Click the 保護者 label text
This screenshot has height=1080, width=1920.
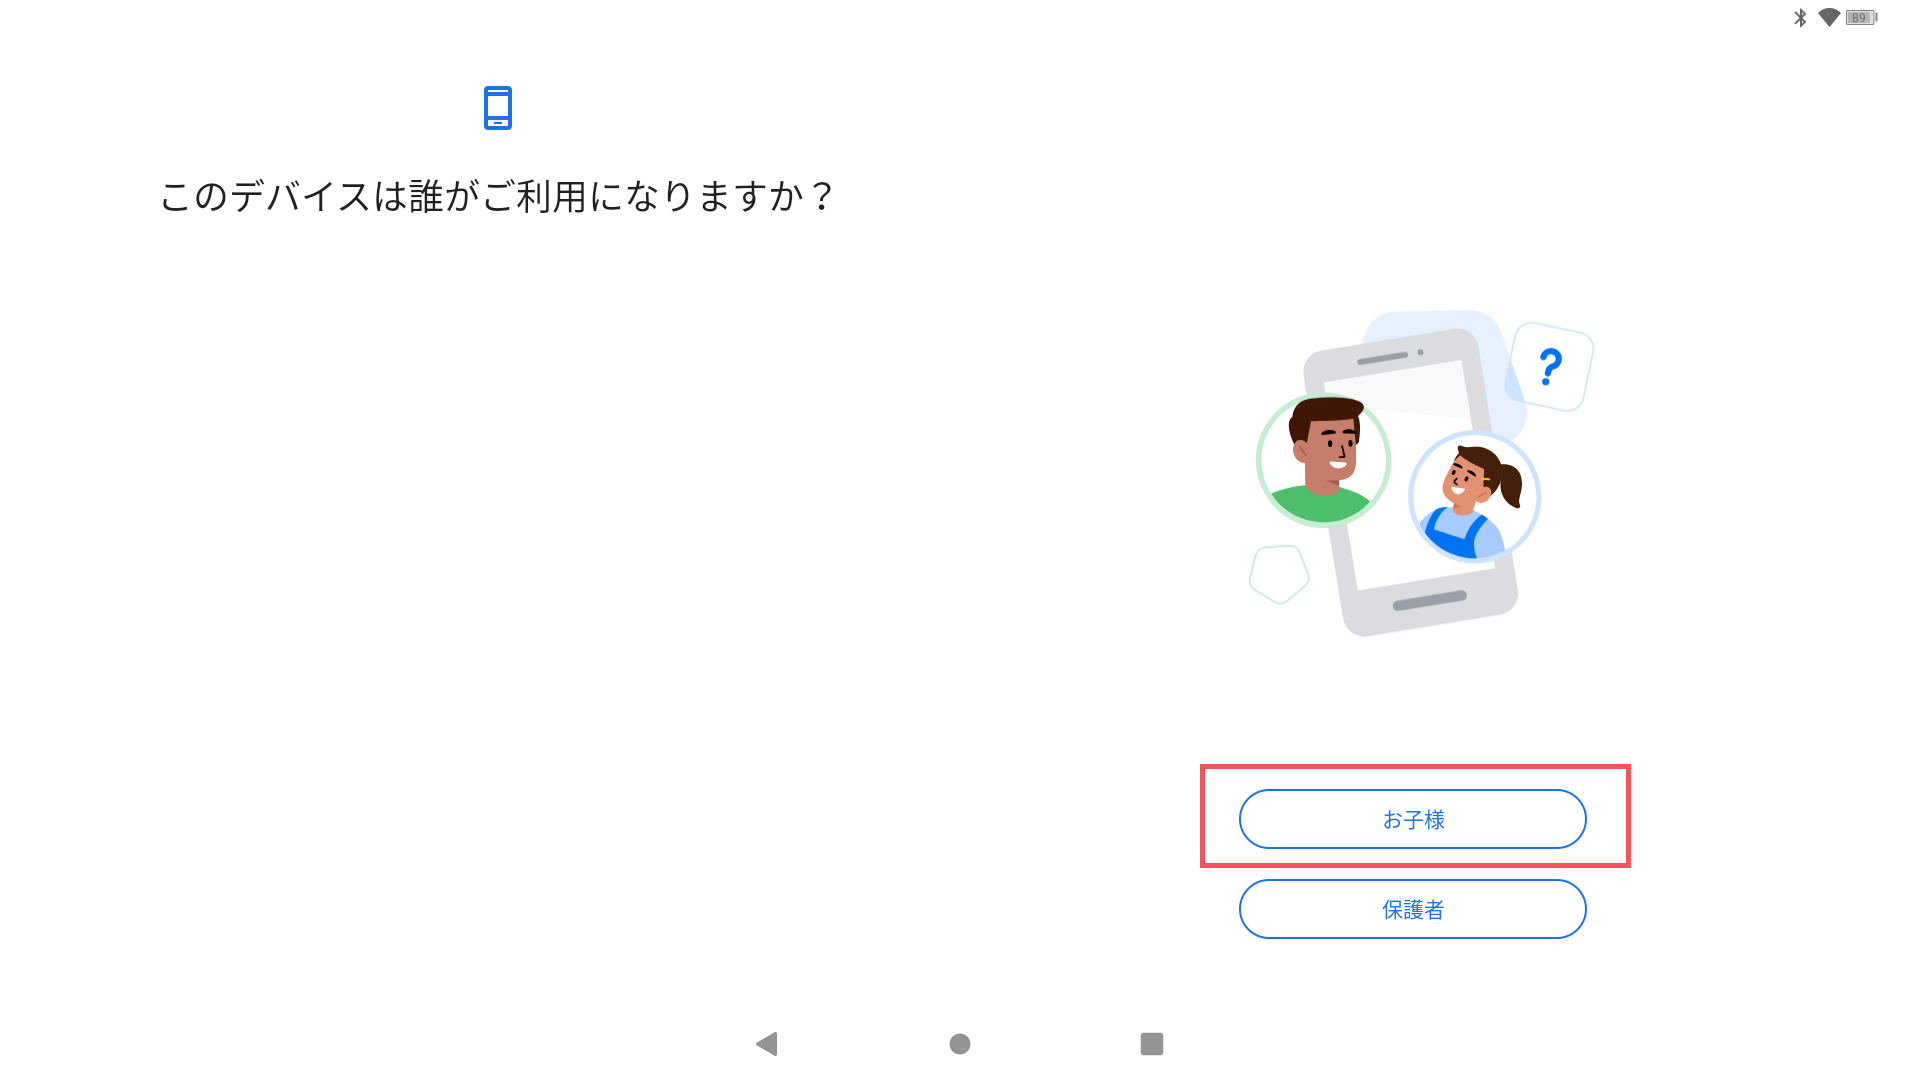[1413, 910]
